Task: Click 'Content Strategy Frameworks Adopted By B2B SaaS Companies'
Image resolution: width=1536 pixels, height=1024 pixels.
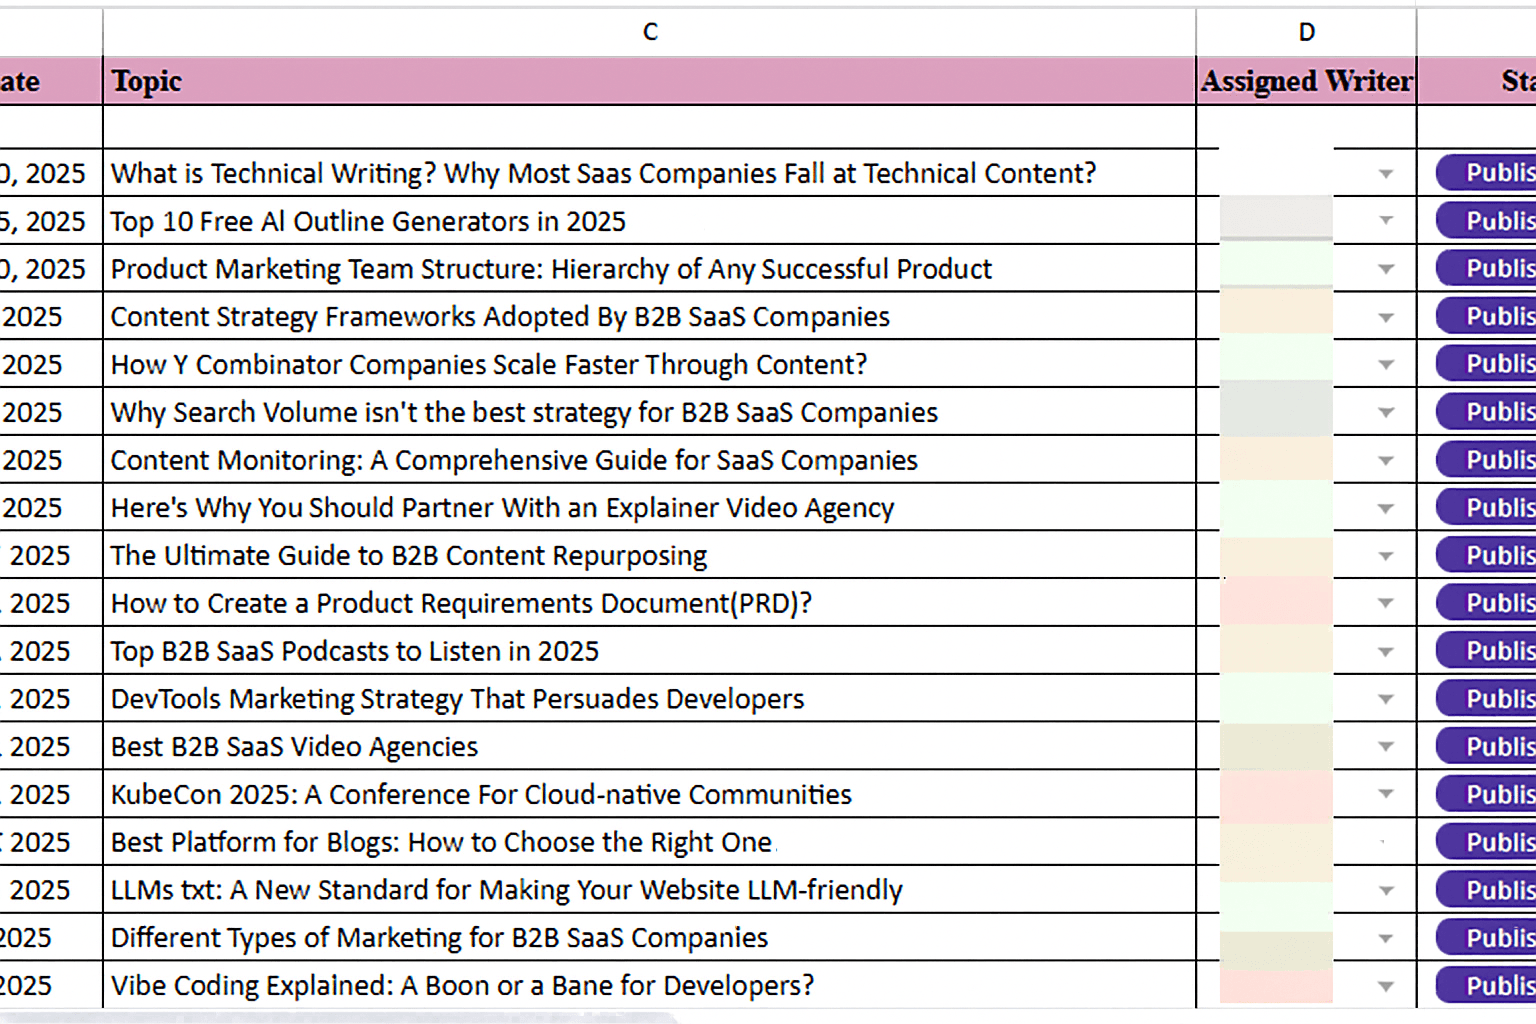Action: [650, 316]
